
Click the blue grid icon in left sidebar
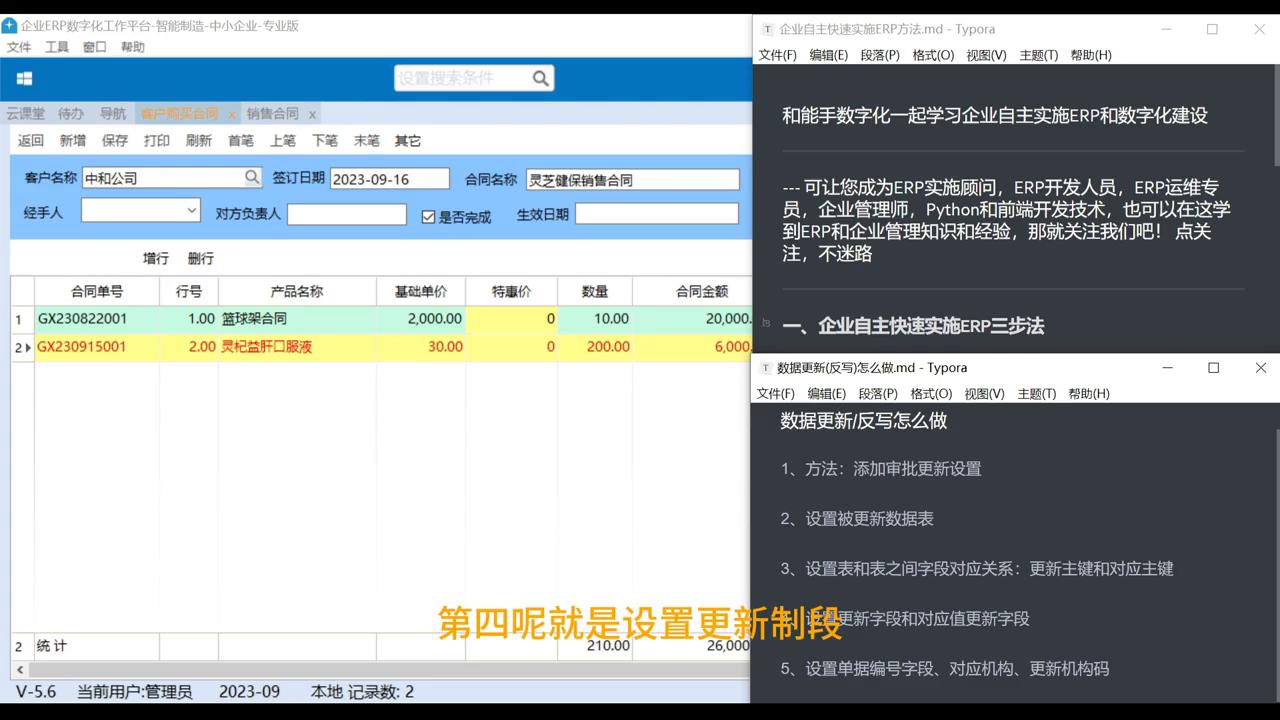[x=22, y=78]
